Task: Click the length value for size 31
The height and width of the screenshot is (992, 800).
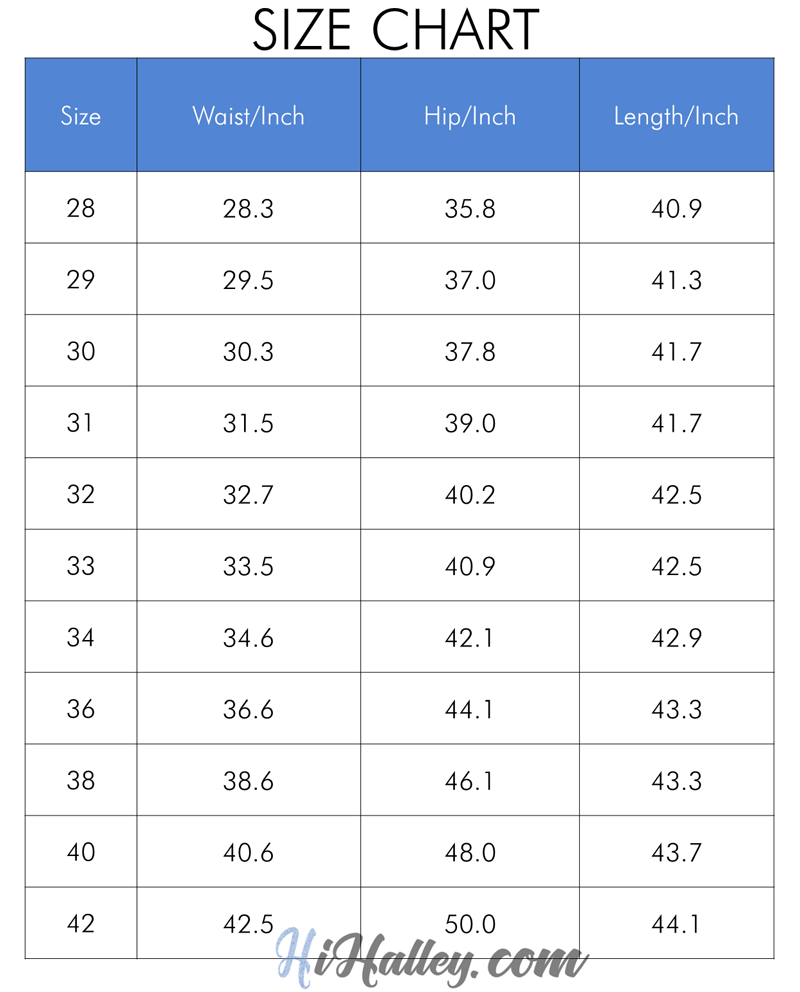Action: click(x=677, y=424)
